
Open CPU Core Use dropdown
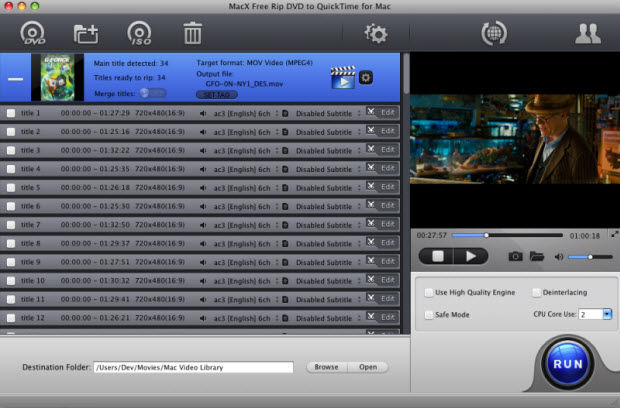tap(607, 314)
